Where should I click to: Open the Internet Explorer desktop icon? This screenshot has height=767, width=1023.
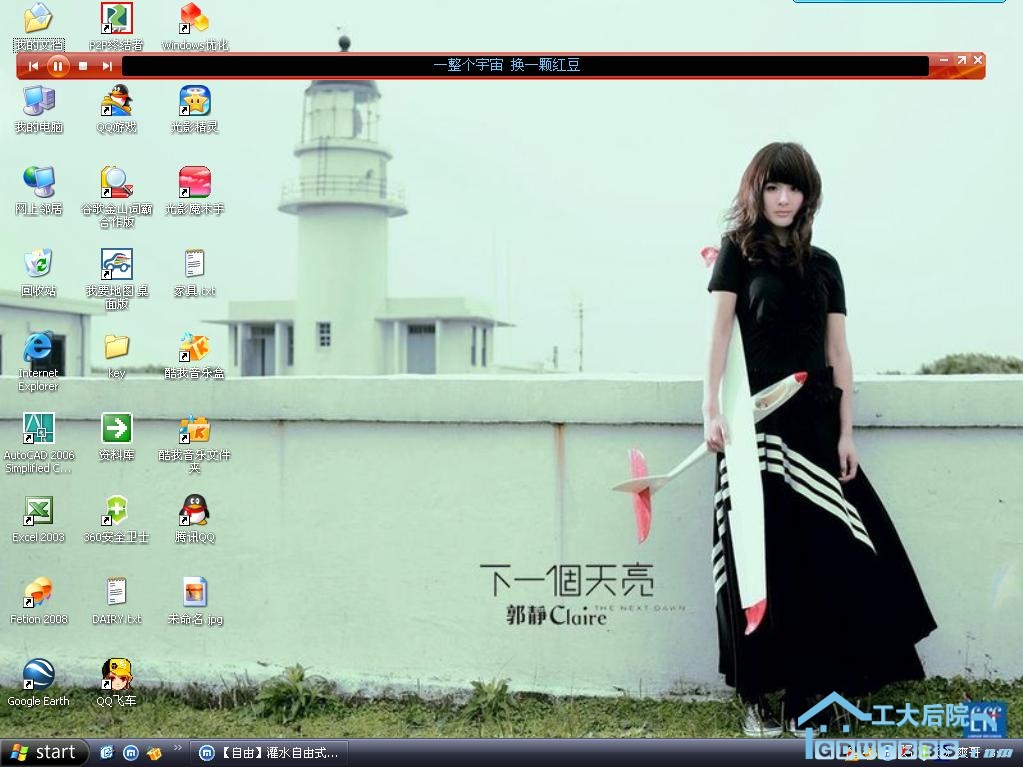[x=38, y=348]
